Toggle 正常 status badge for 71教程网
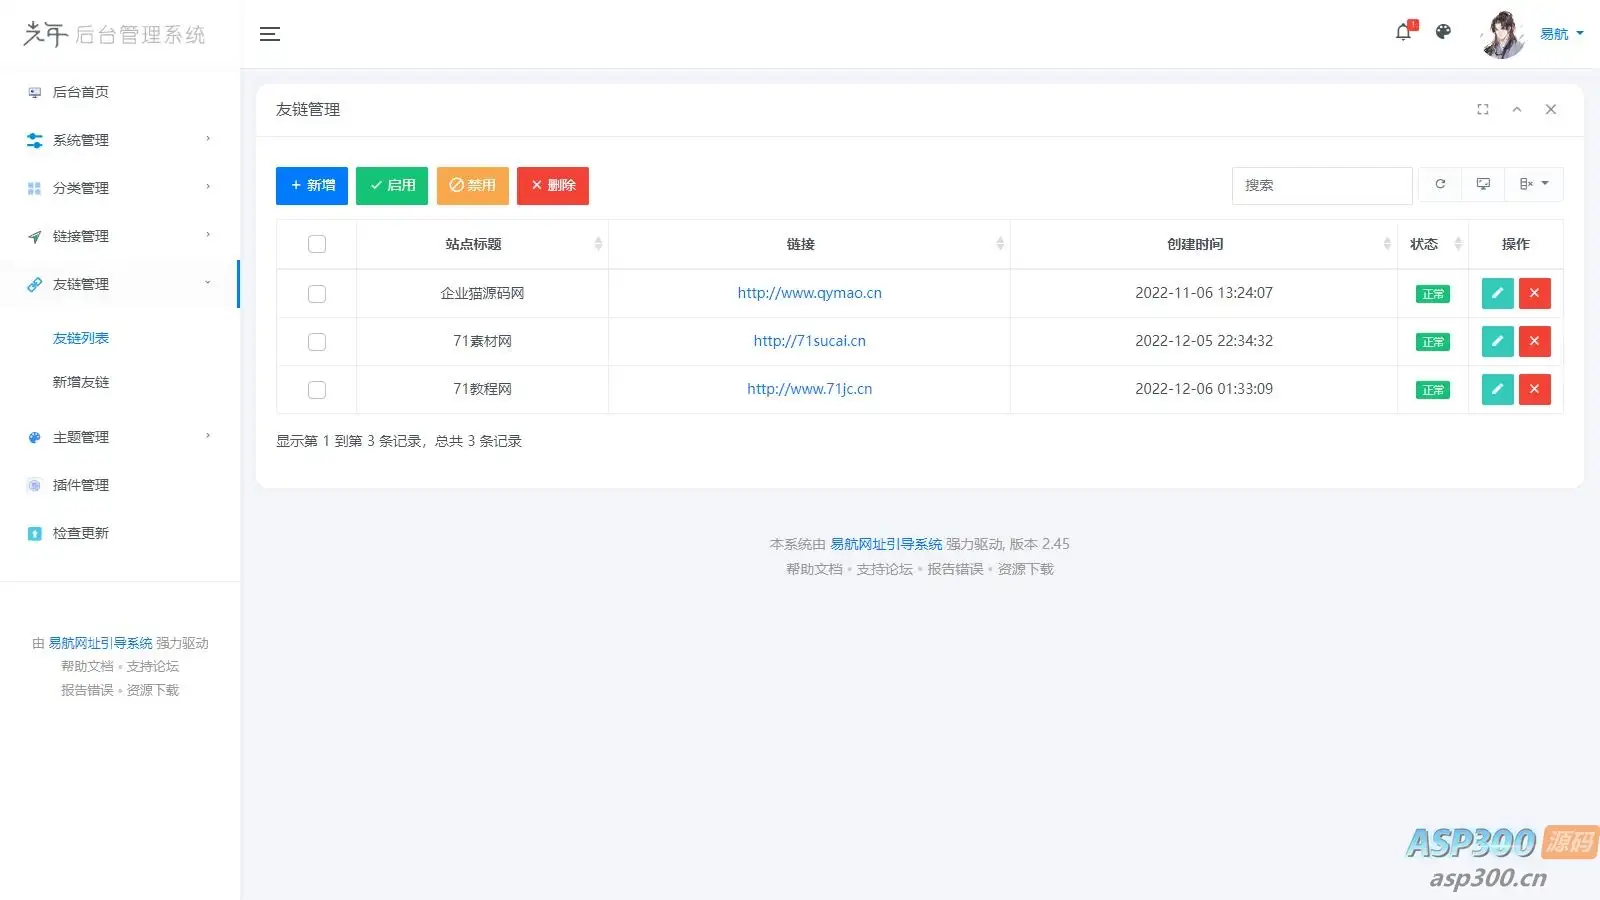The width and height of the screenshot is (1600, 900). [1433, 390]
